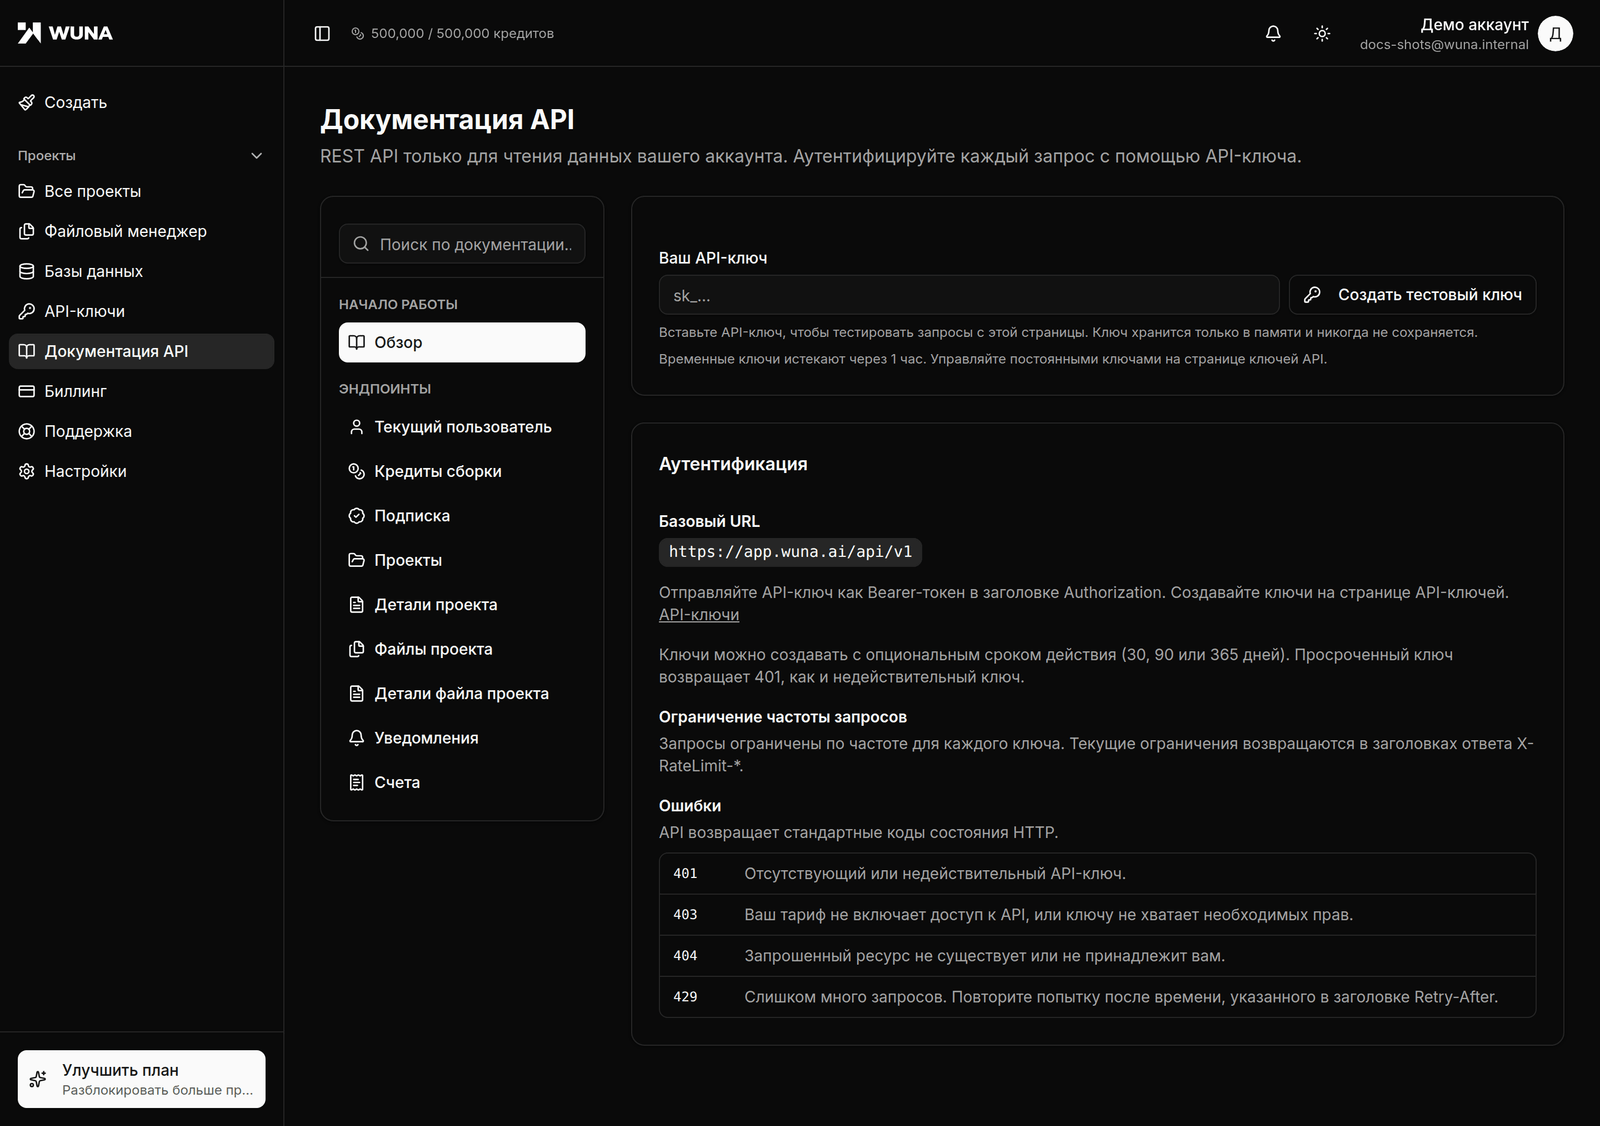Open Project files endpoint
Viewport: 1600px width, 1126px height.
click(x=462, y=649)
